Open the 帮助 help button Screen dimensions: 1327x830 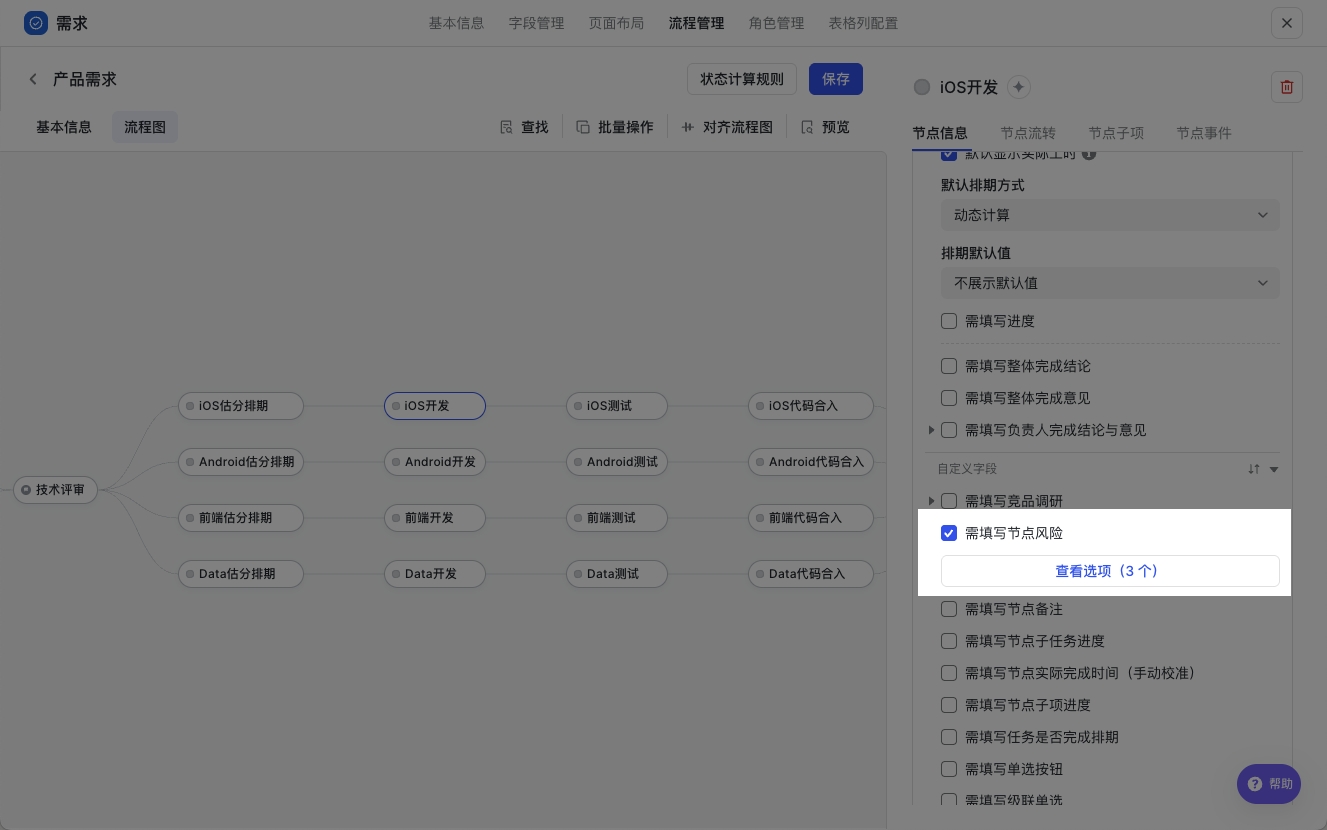(1269, 785)
